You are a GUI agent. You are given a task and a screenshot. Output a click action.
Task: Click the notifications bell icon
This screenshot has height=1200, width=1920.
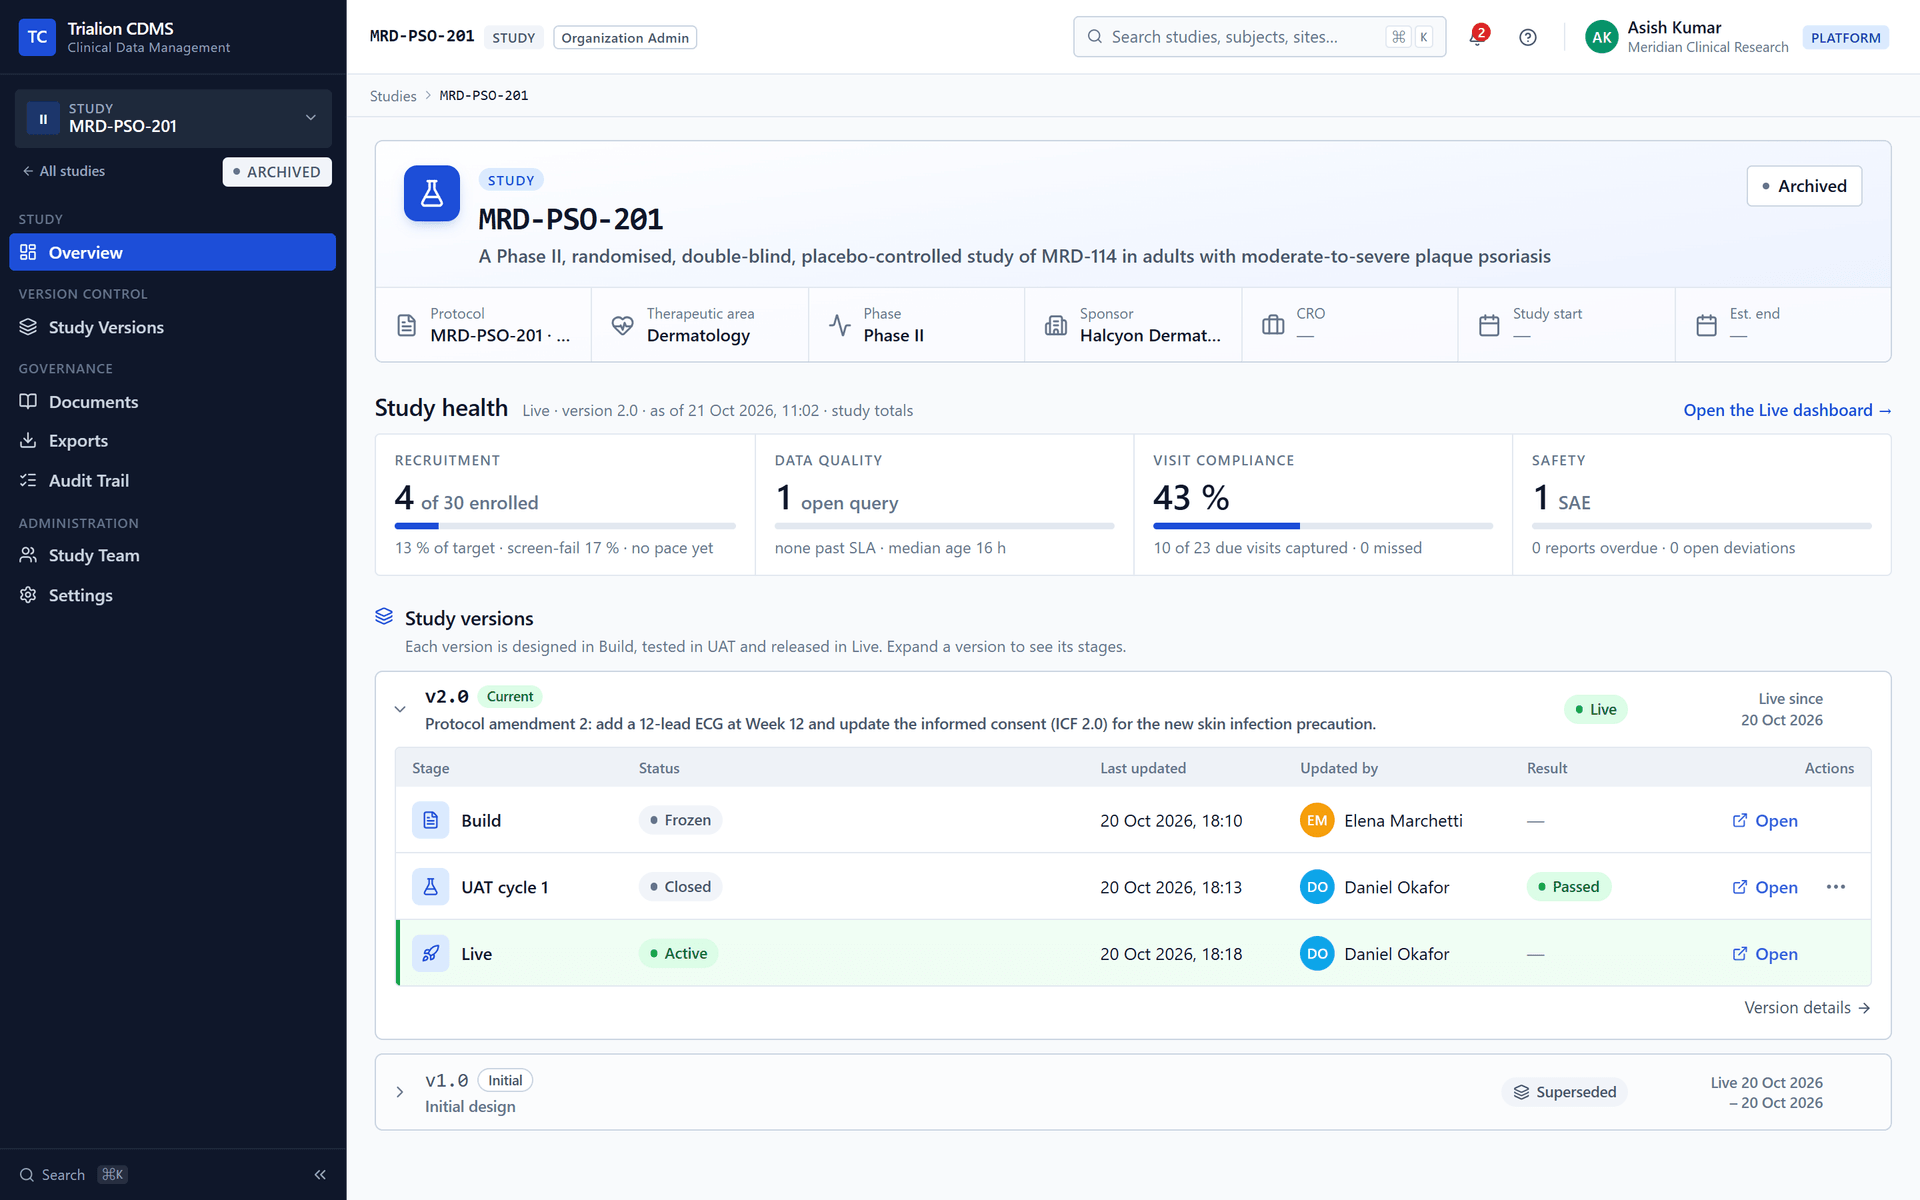(1477, 37)
